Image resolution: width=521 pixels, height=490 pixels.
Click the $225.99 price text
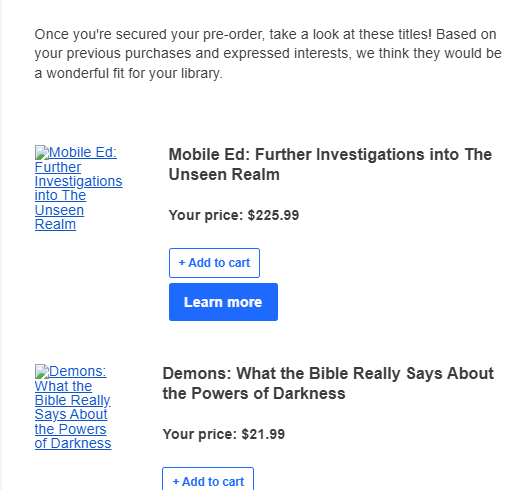point(273,215)
